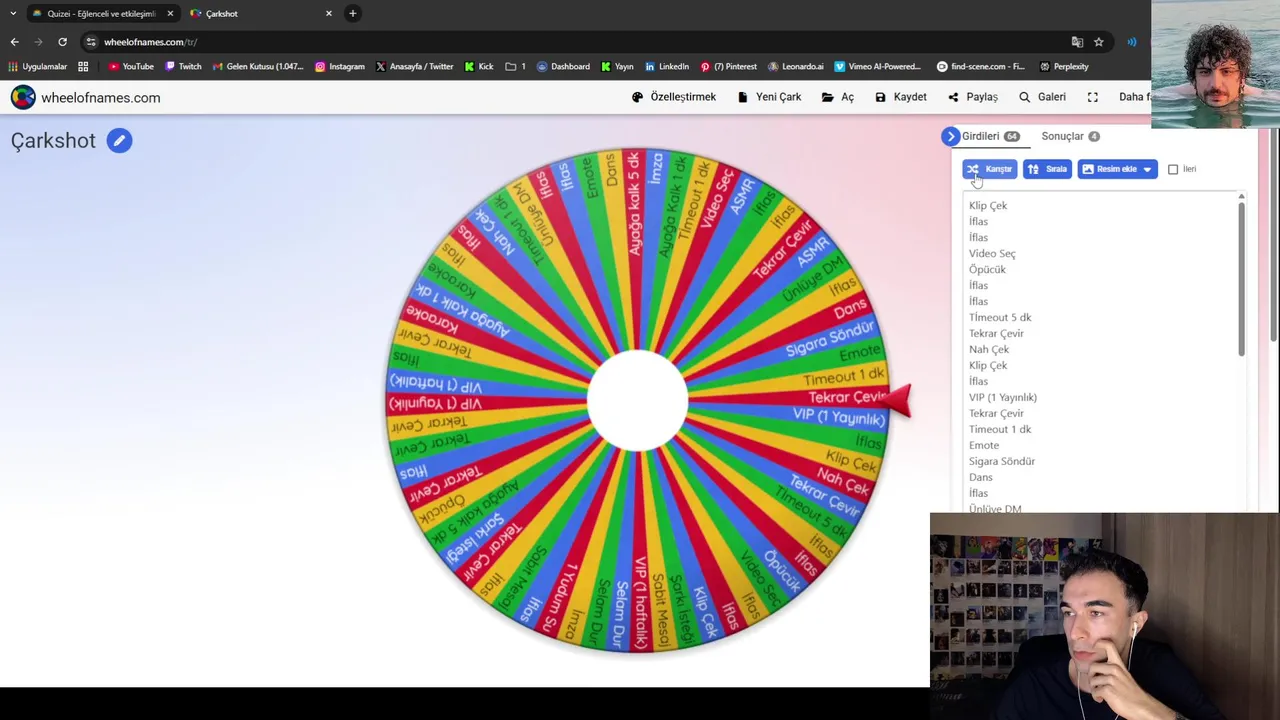The image size is (1280, 720).
Task: Open Anasayfa / Twitter bookmark
Action: (x=415, y=67)
